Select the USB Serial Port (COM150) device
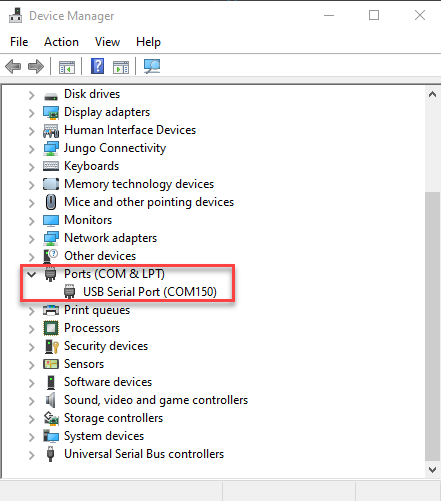This screenshot has width=441, height=501. pyautogui.click(x=150, y=292)
